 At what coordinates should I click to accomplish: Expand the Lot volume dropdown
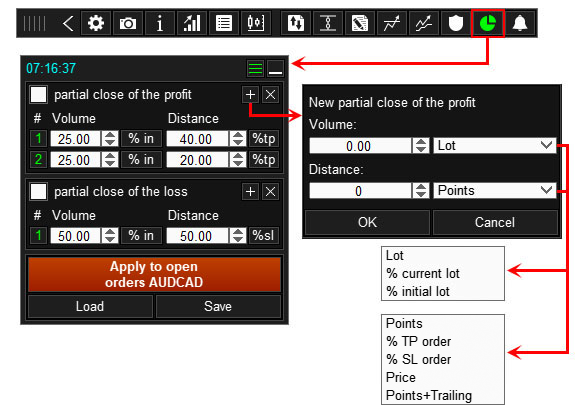495,146
